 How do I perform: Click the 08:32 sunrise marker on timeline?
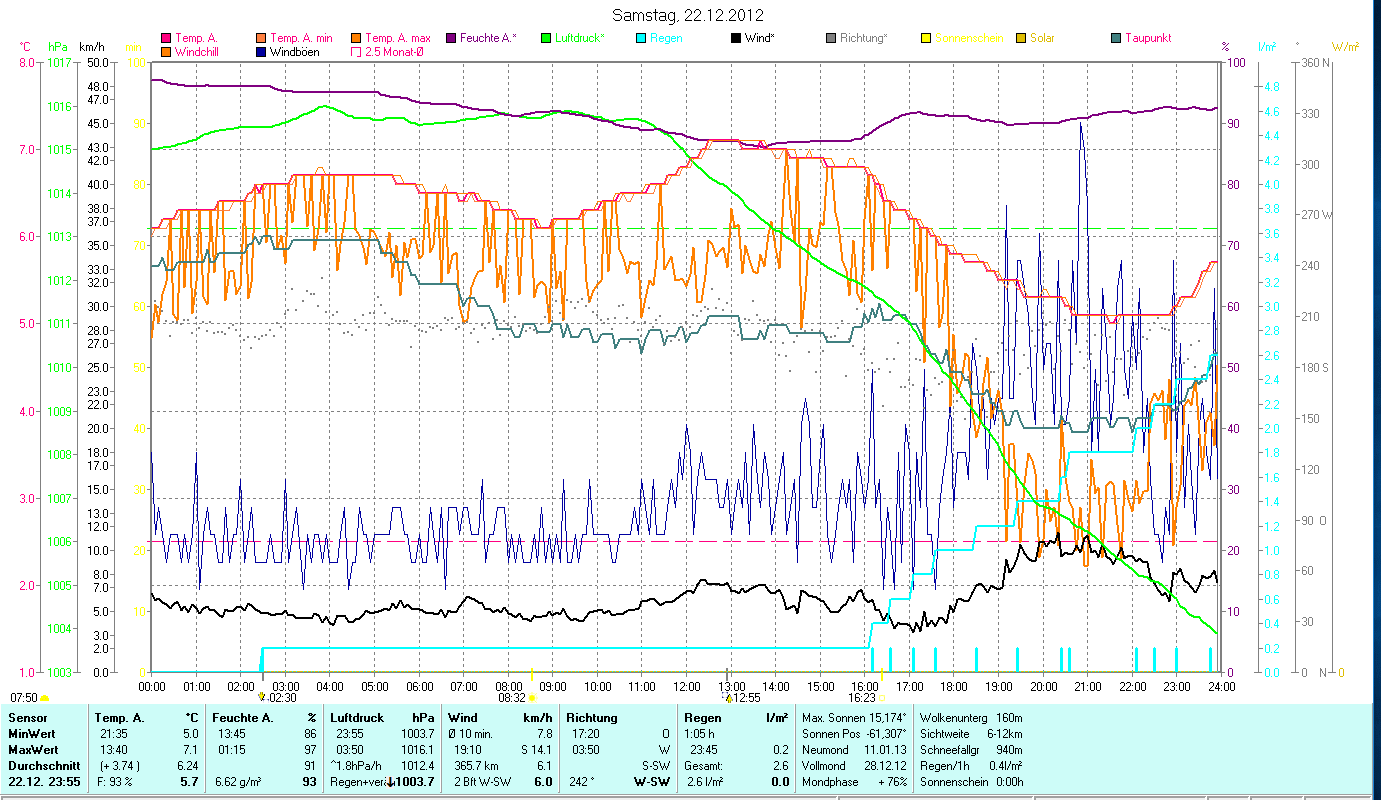click(532, 698)
